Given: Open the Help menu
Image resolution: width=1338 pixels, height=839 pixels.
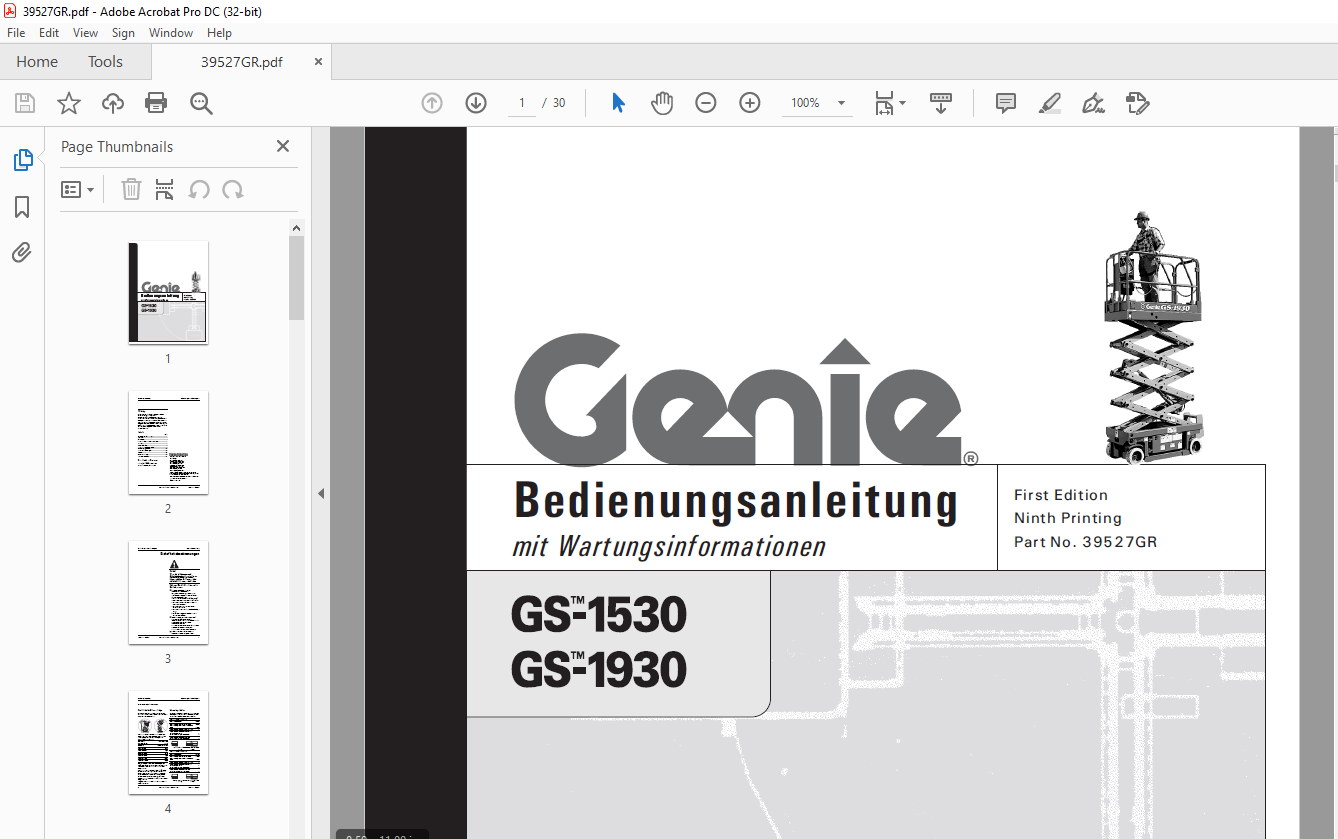Looking at the screenshot, I should click(x=219, y=33).
